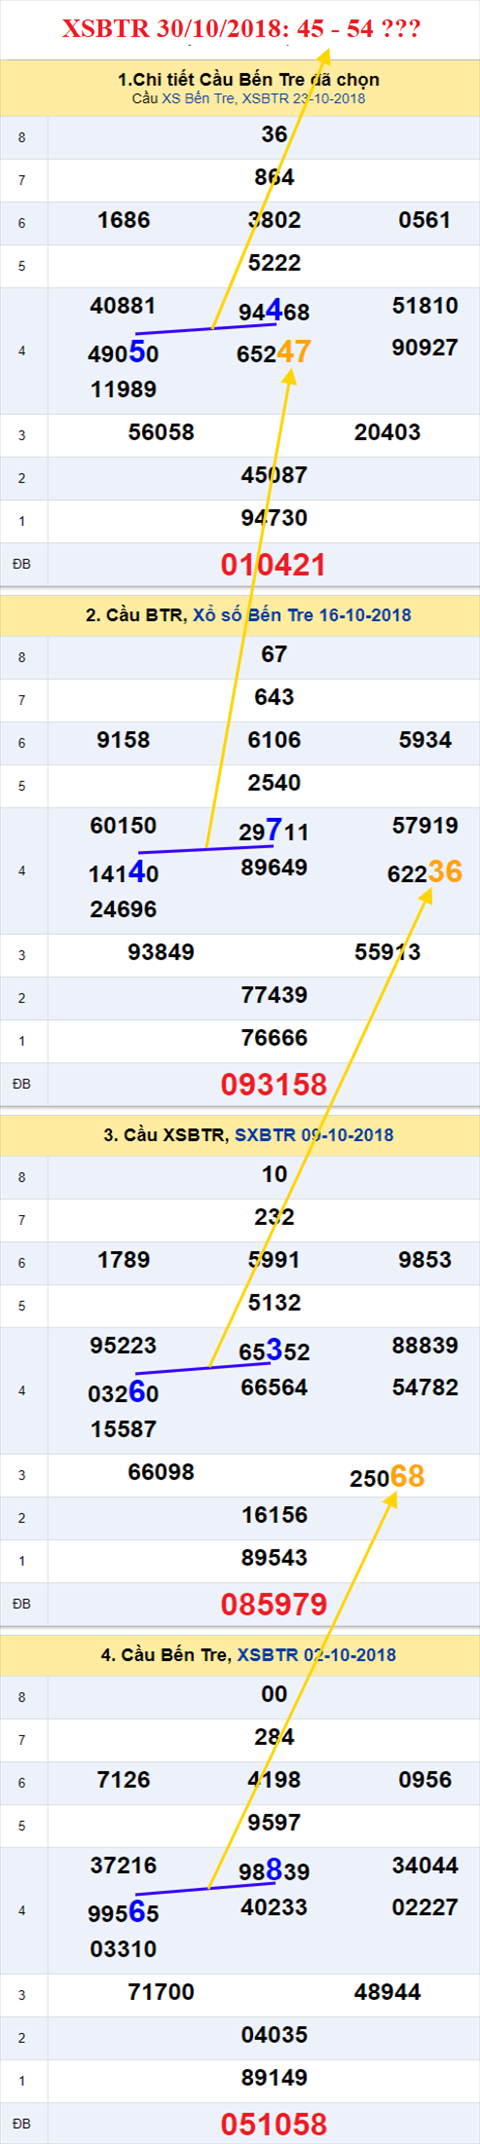Click the number 54782
480x2144 pixels.
[425, 1388]
